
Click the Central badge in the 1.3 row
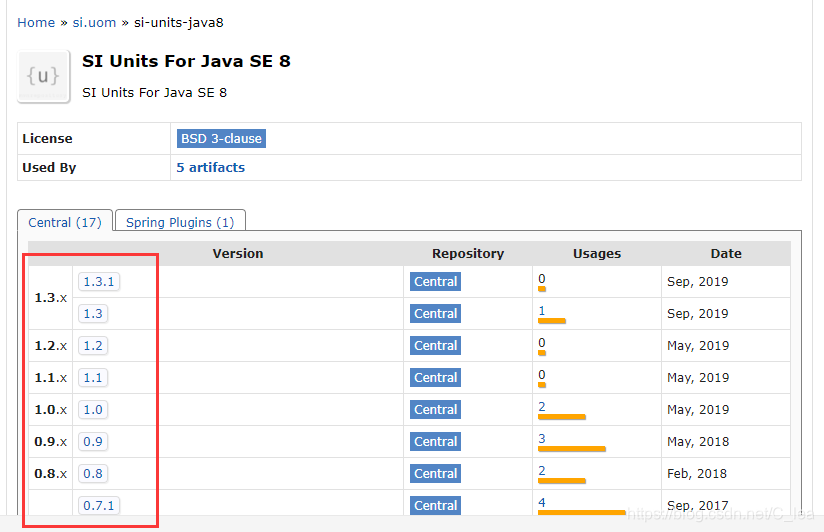tap(436, 314)
